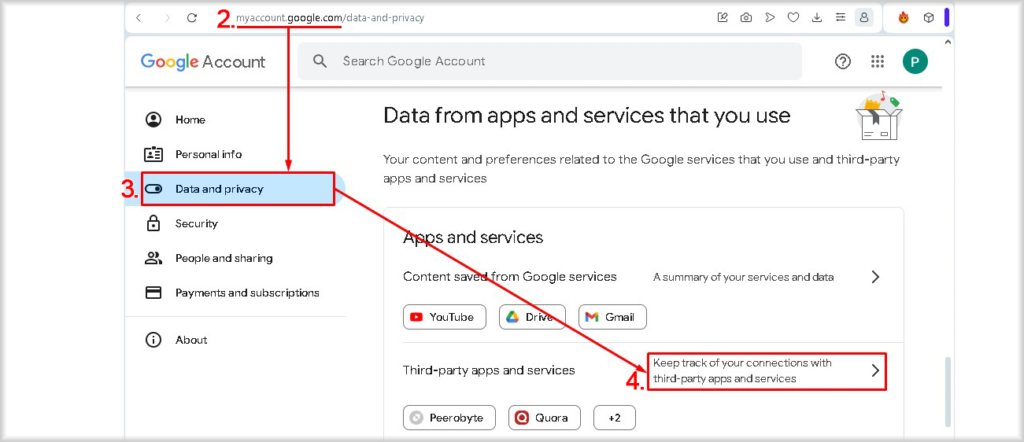Select Home in the sidebar
This screenshot has width=1024, height=442.
coord(235,120)
